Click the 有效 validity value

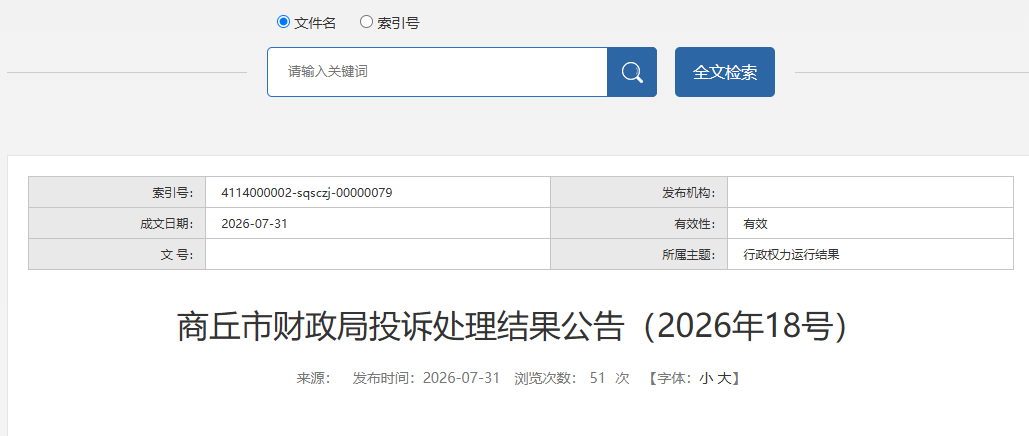pyautogui.click(x=755, y=224)
